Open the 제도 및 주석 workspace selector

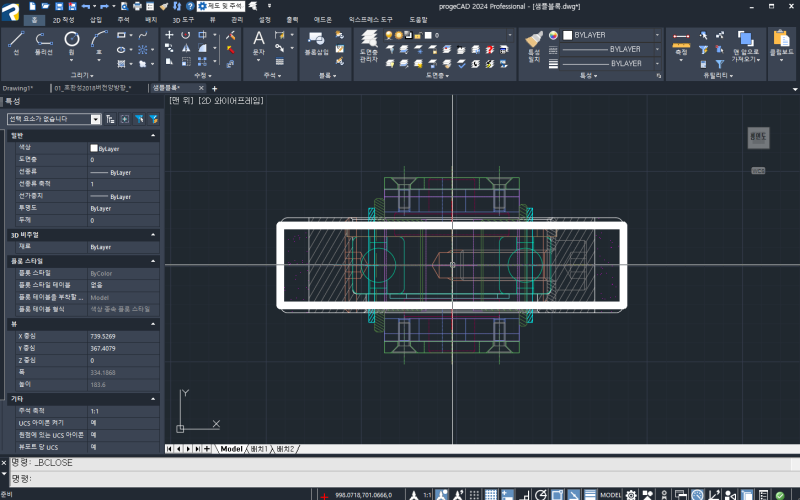click(x=221, y=6)
